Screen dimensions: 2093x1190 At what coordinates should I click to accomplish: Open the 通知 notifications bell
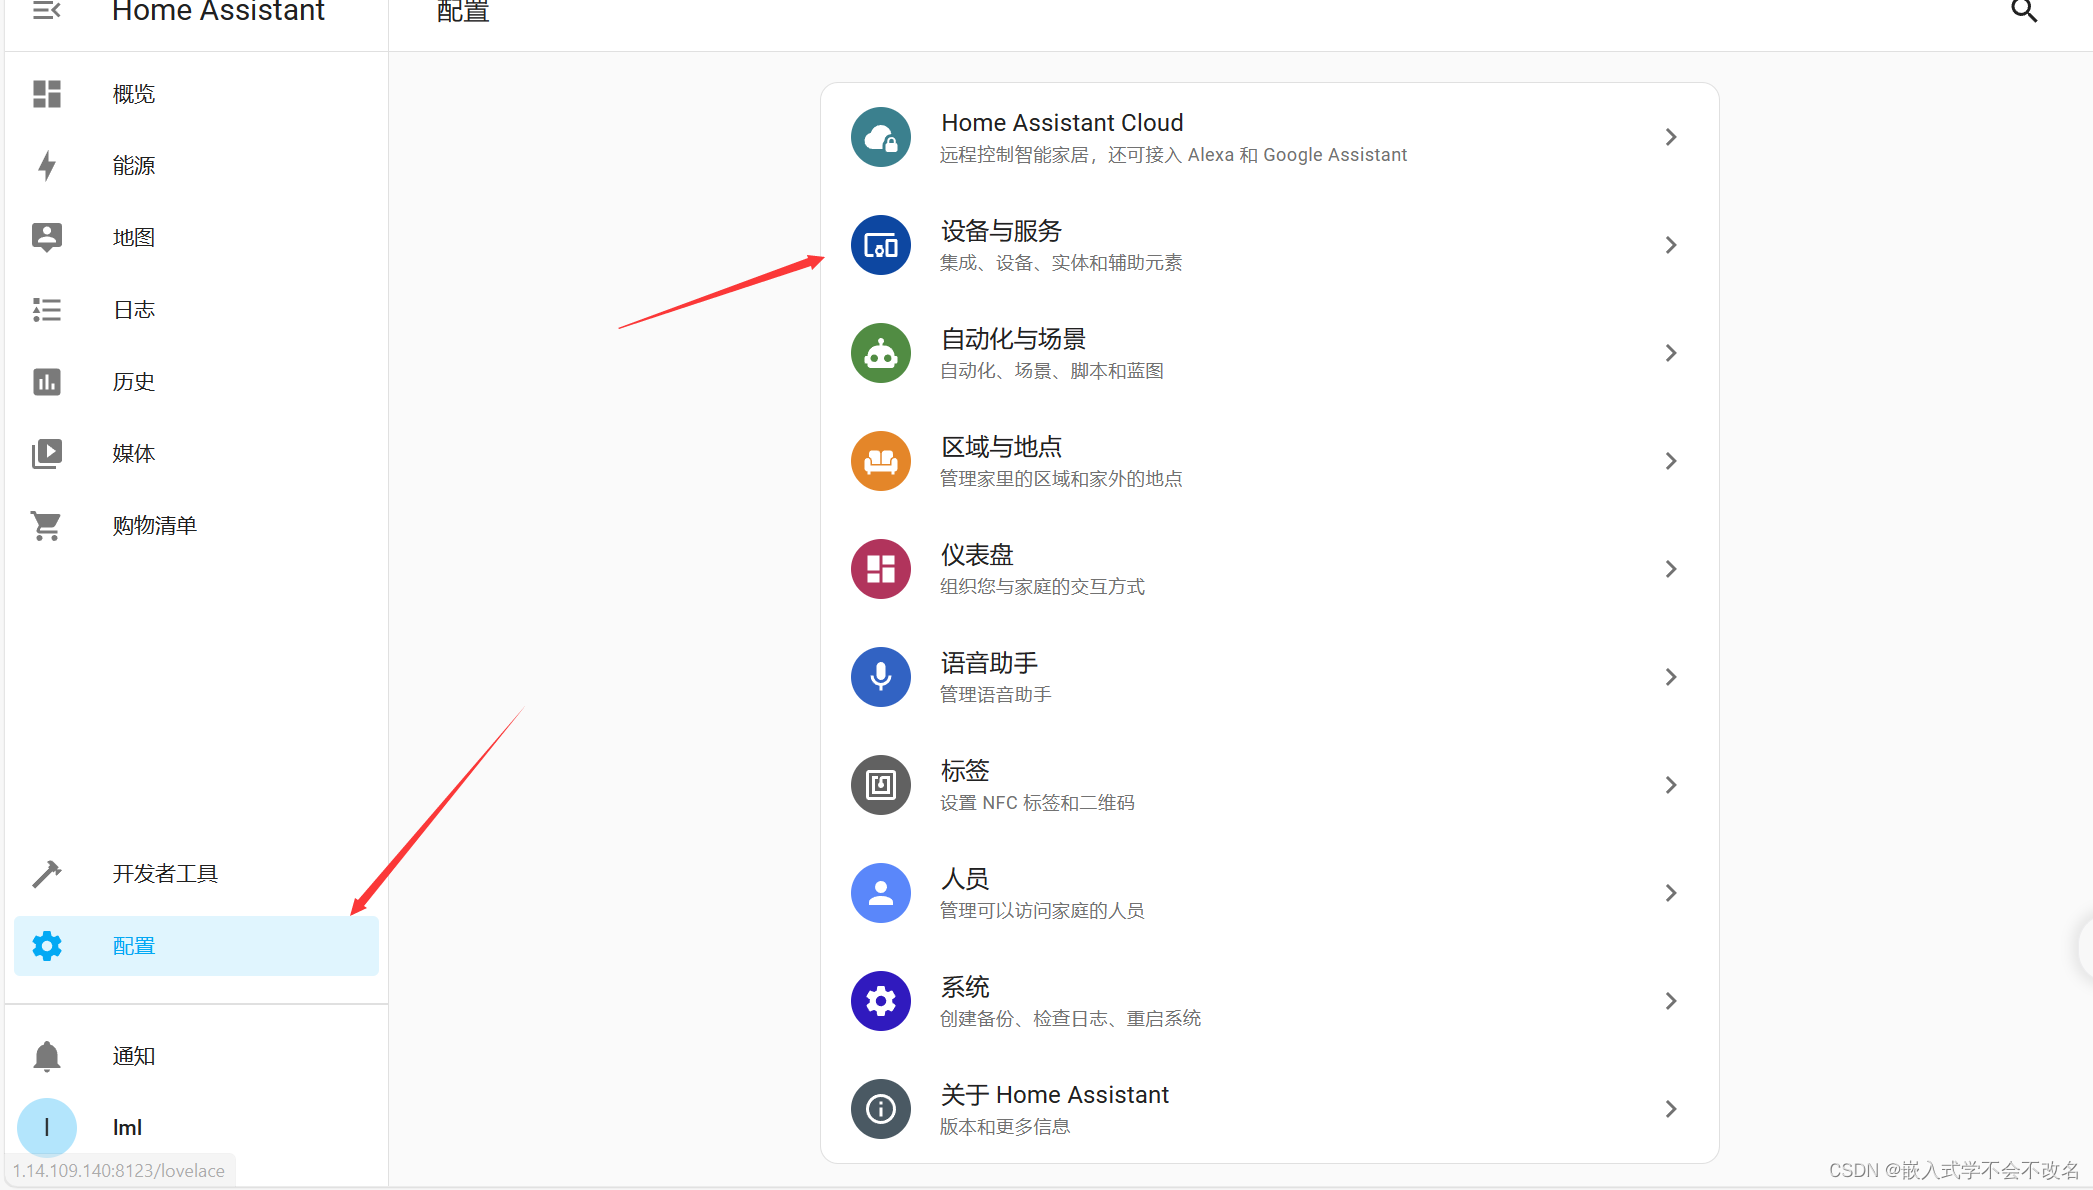click(x=46, y=1055)
